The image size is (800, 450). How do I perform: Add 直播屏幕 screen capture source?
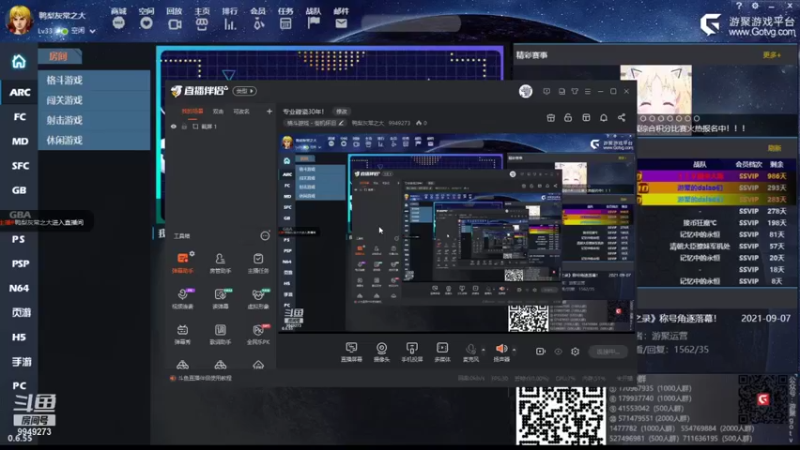pos(352,352)
